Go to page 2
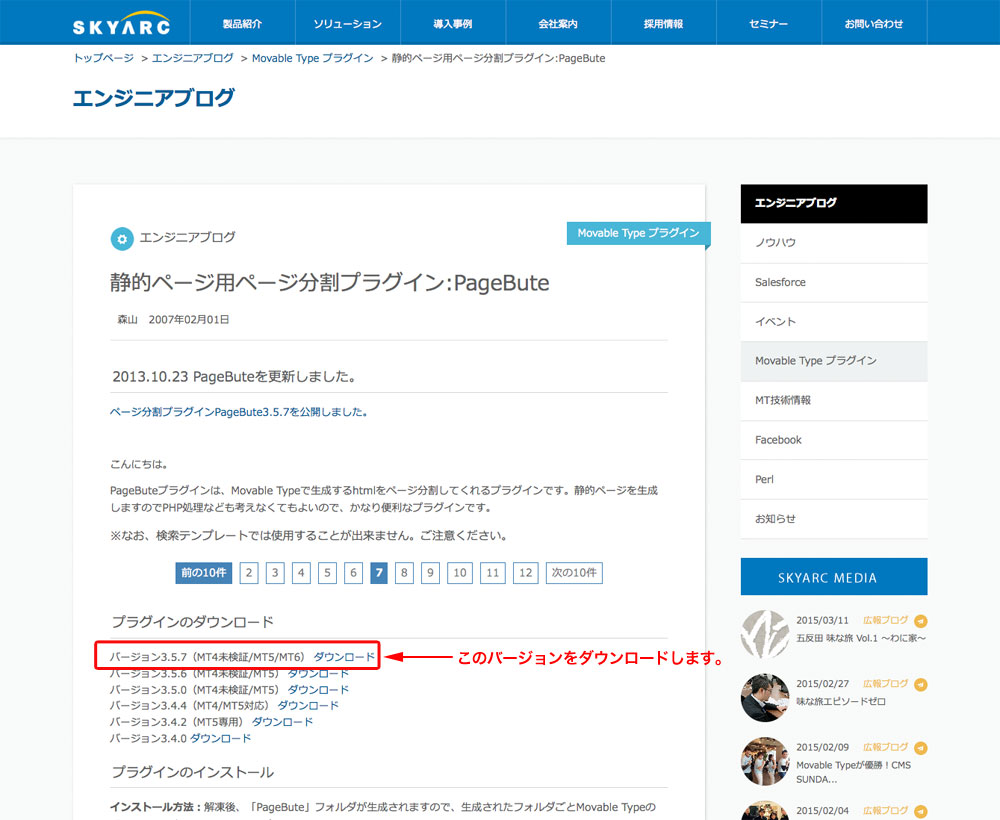 [x=249, y=573]
